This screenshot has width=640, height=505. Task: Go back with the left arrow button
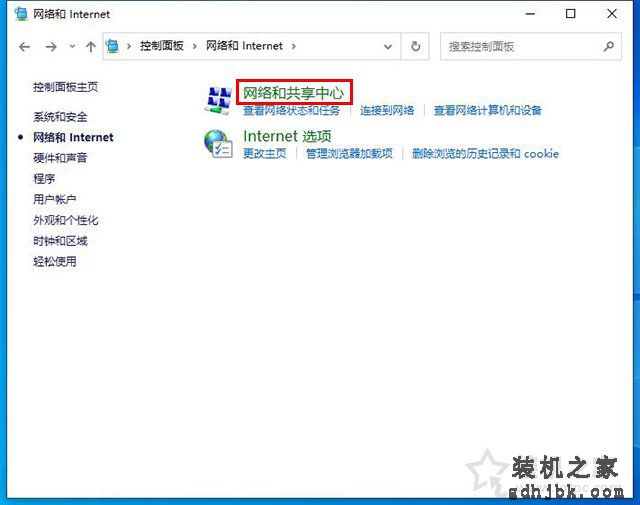24,47
